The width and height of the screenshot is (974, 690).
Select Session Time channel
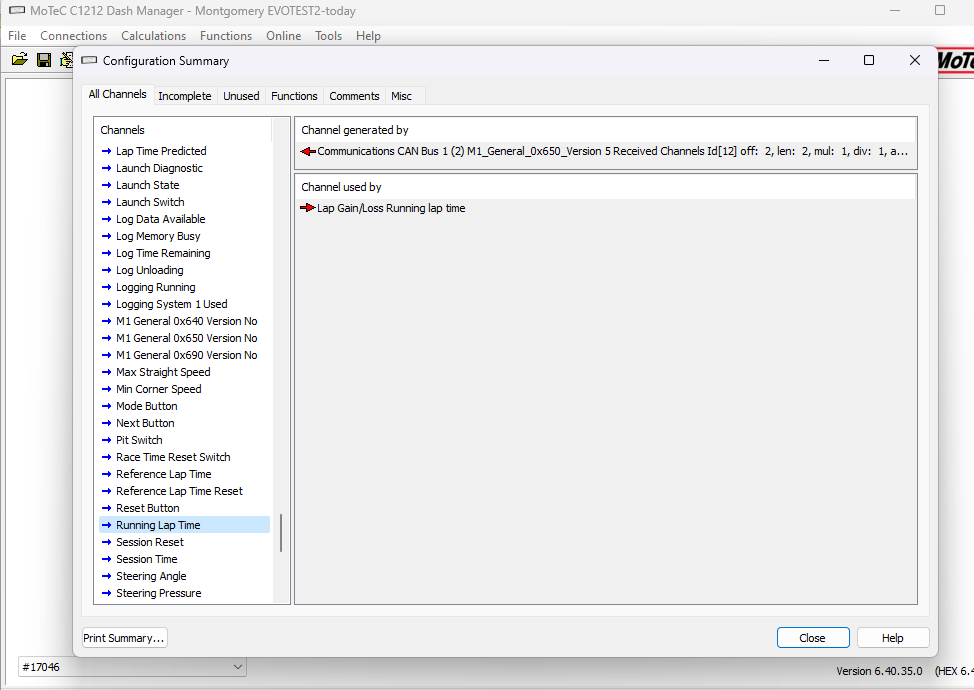point(147,559)
